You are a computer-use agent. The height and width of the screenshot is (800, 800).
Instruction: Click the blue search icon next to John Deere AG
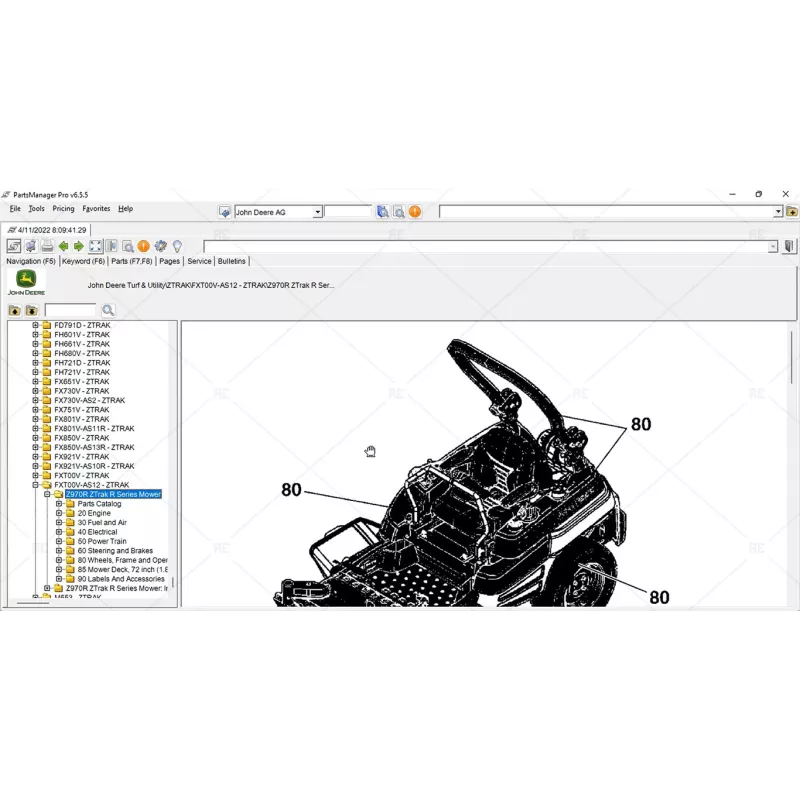383,211
